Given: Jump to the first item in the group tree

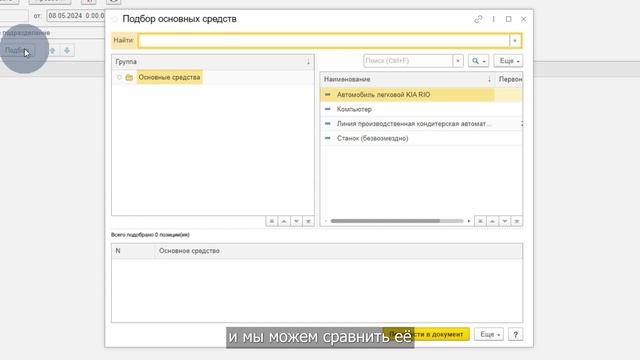Looking at the screenshot, I should pos(271,221).
